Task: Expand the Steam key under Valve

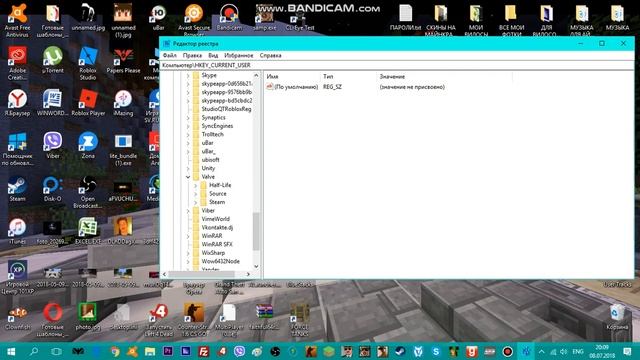Action: click(x=196, y=202)
